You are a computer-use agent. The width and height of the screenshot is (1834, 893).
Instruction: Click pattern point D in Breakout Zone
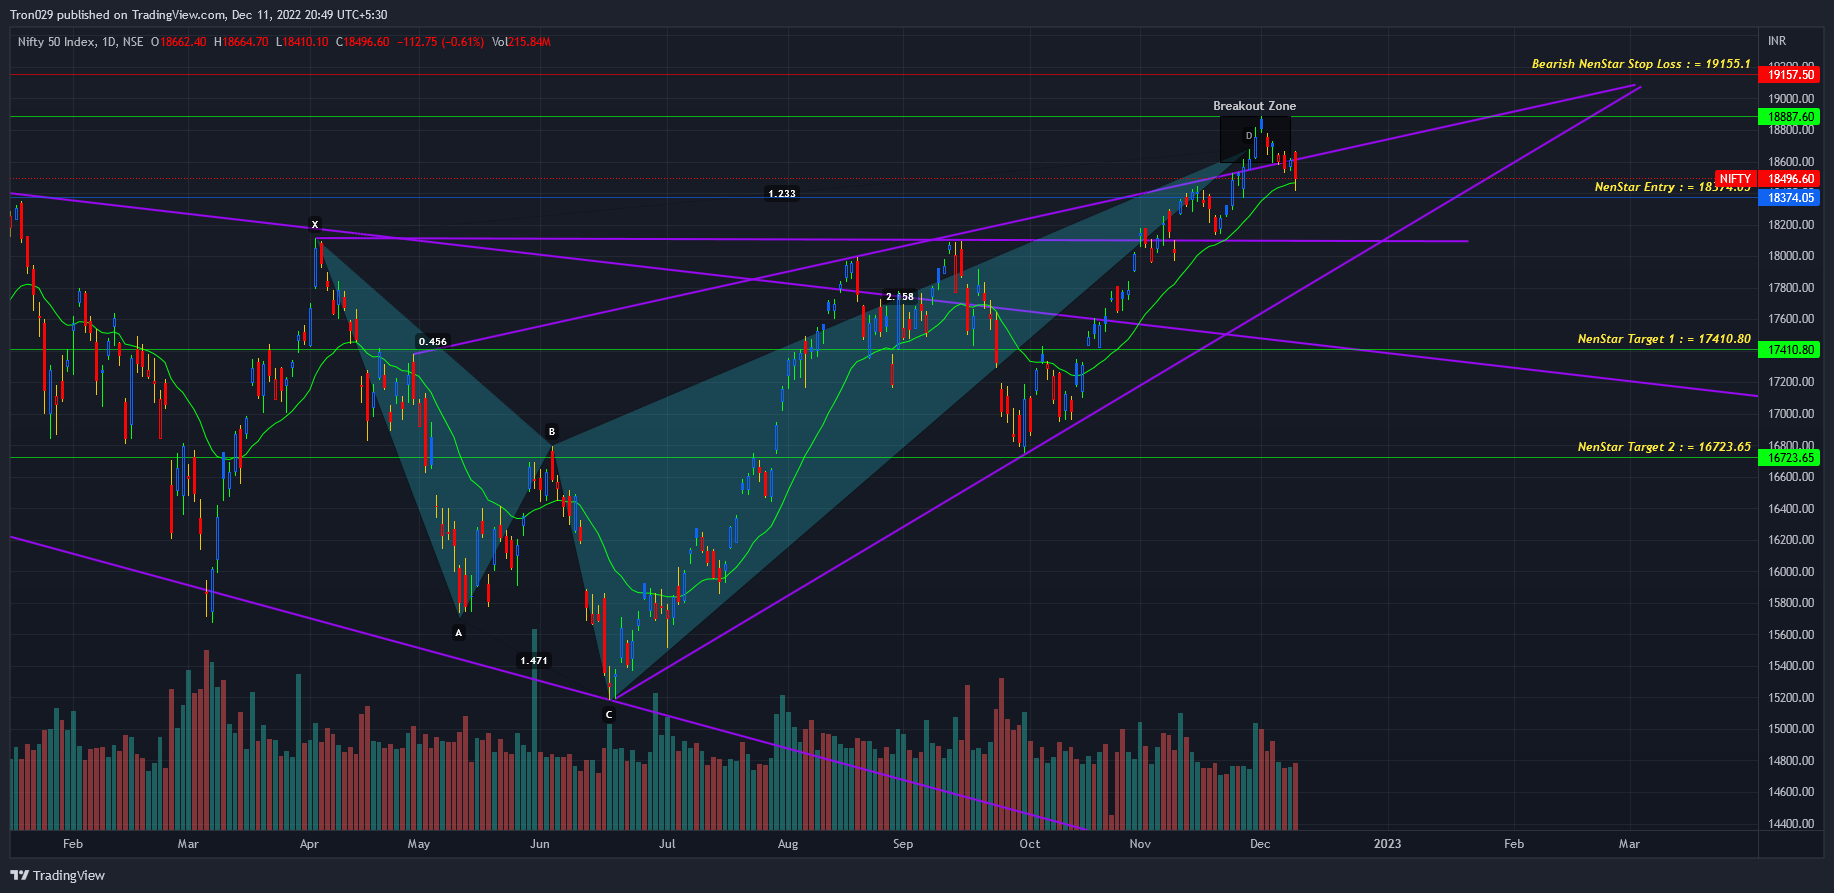[x=1249, y=135]
